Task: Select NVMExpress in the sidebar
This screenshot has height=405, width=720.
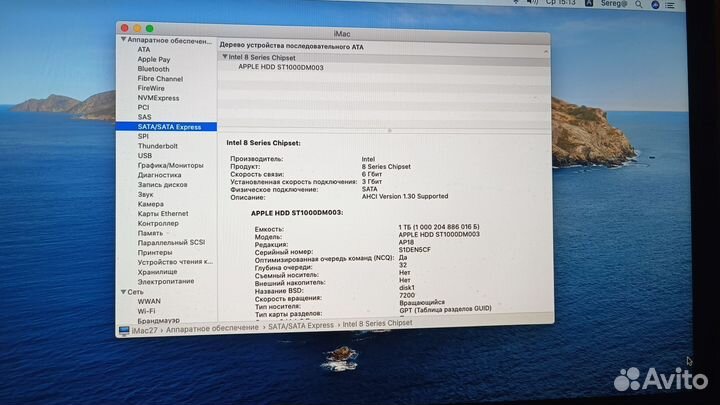Action: [158, 98]
